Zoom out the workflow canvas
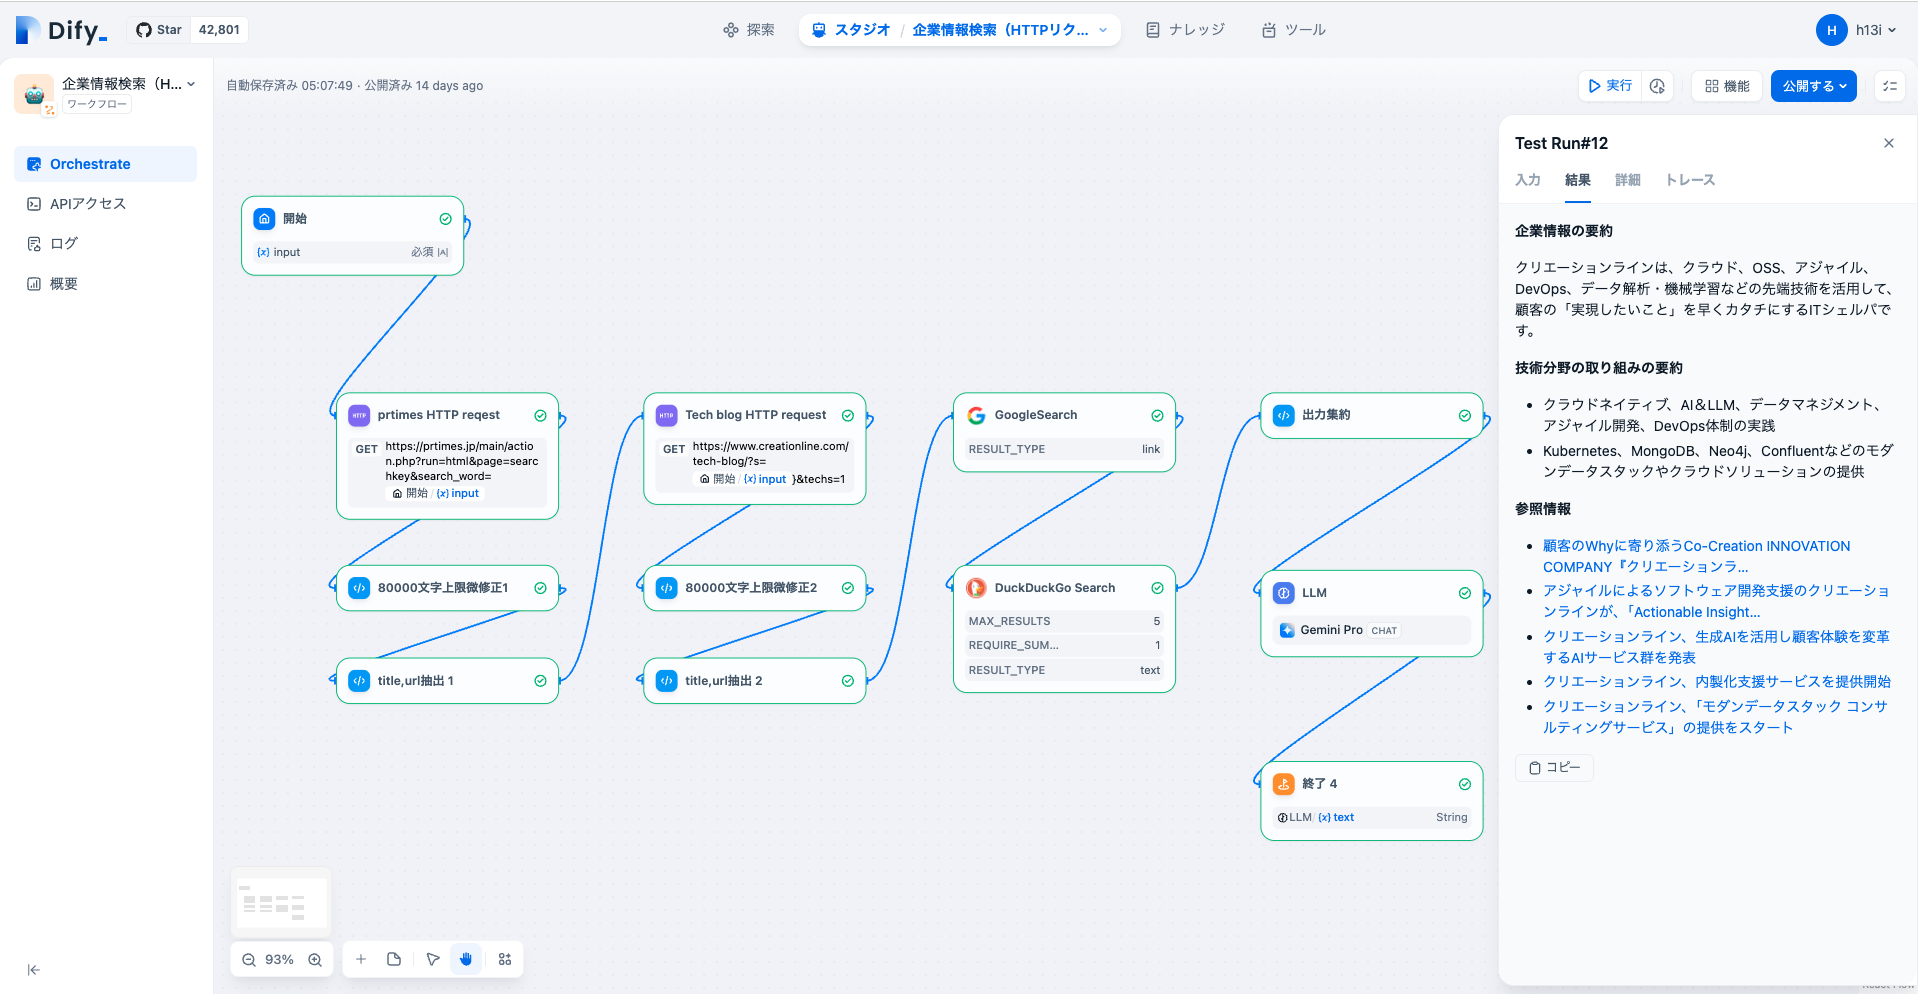Viewport: 1918px width, 994px height. (249, 959)
